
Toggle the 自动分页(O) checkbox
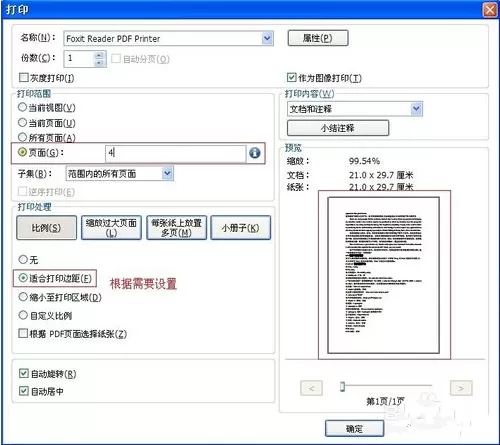pyautogui.click(x=116, y=59)
